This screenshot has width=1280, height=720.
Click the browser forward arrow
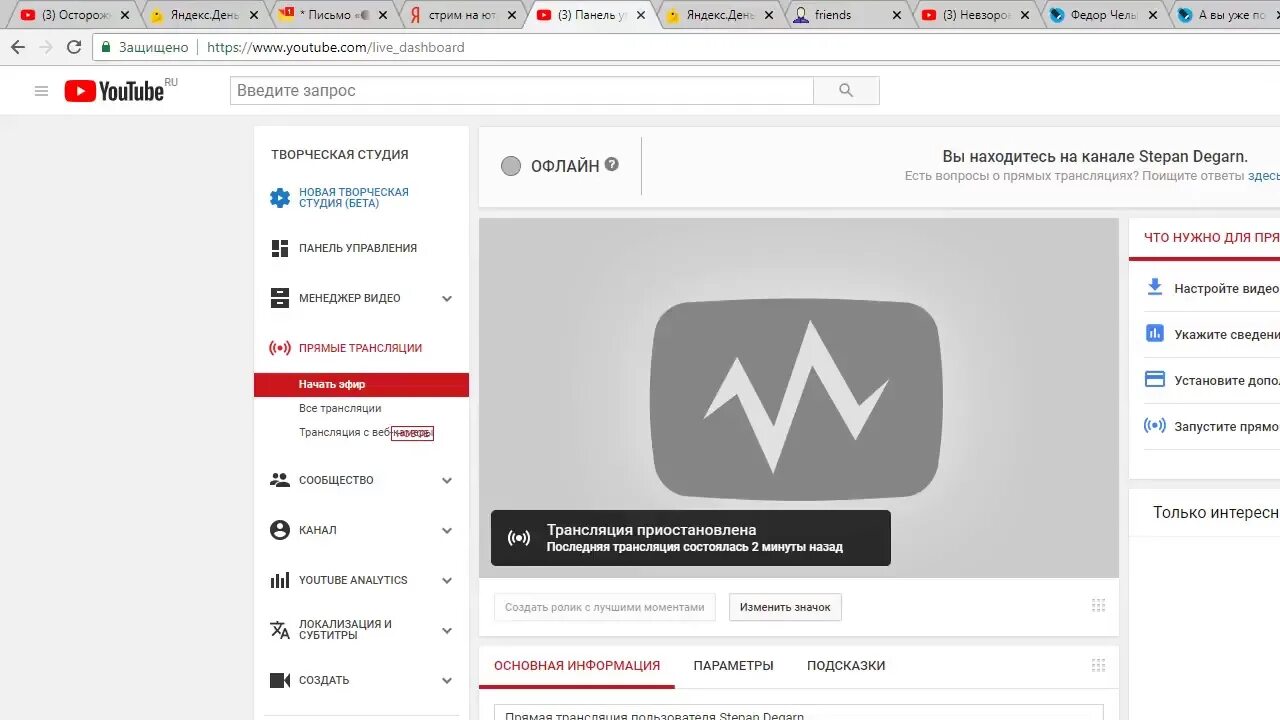click(x=46, y=47)
